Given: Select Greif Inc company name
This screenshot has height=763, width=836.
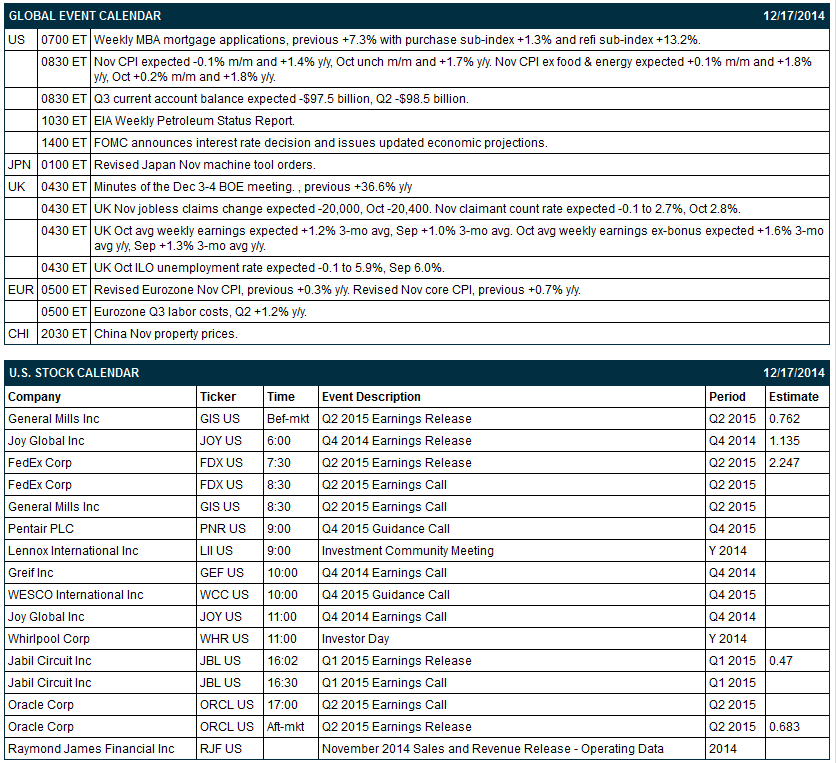Looking at the screenshot, I should click(31, 573).
